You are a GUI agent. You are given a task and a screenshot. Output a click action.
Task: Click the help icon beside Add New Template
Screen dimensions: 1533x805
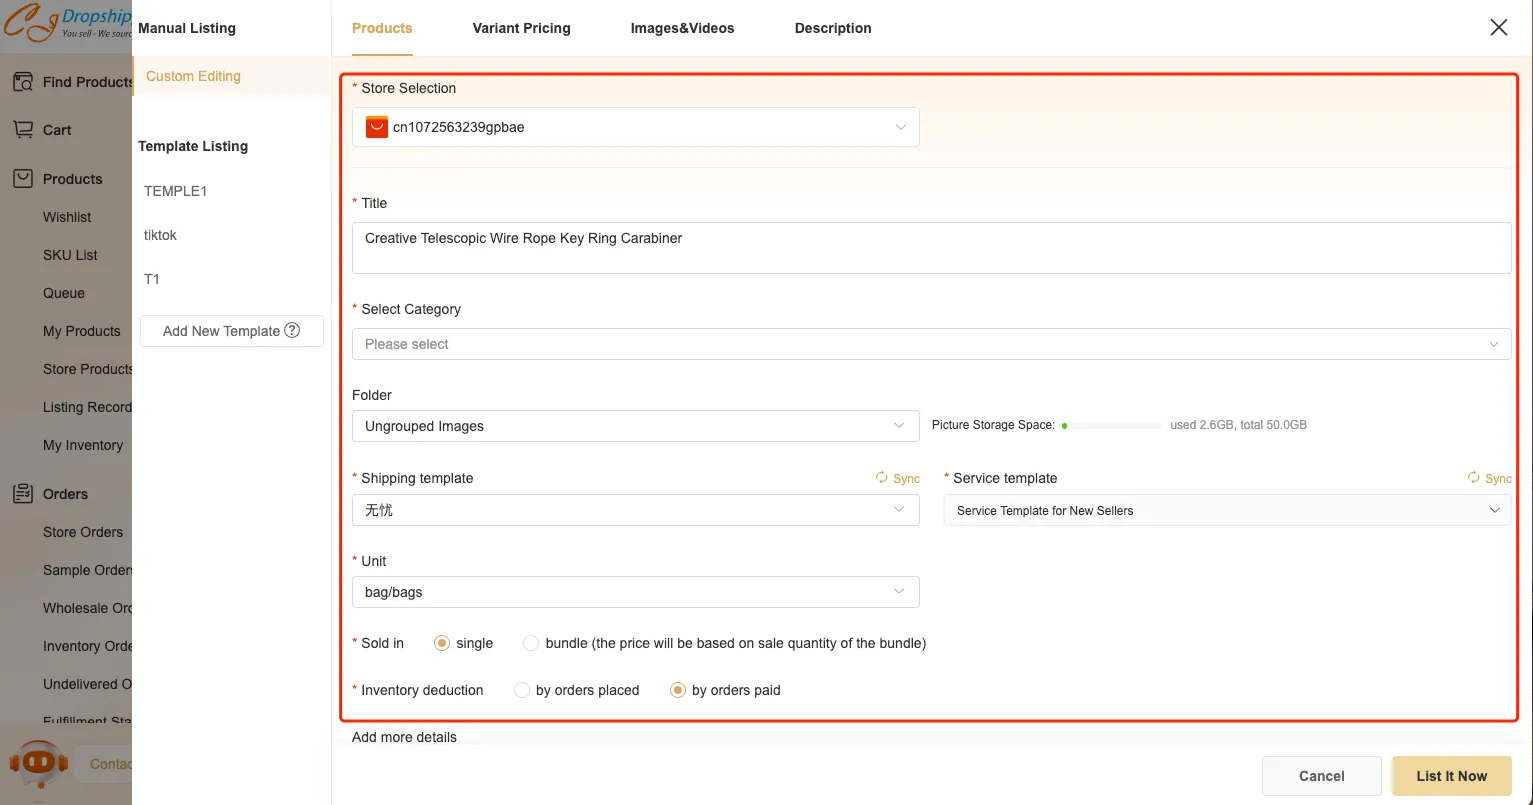click(x=292, y=331)
